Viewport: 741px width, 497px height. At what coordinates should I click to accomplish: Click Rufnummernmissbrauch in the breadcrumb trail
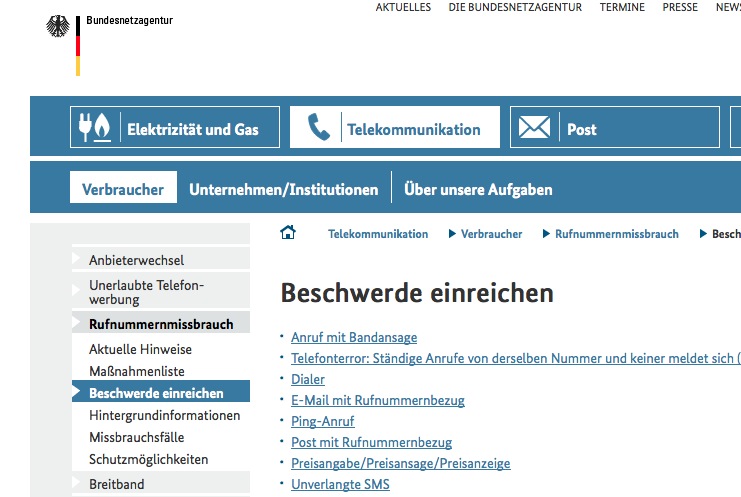point(616,234)
